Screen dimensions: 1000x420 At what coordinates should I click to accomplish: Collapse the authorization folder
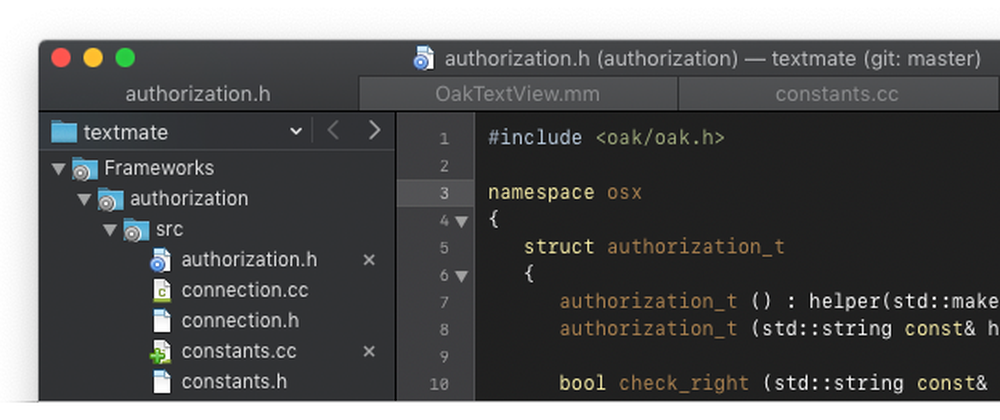[84, 199]
